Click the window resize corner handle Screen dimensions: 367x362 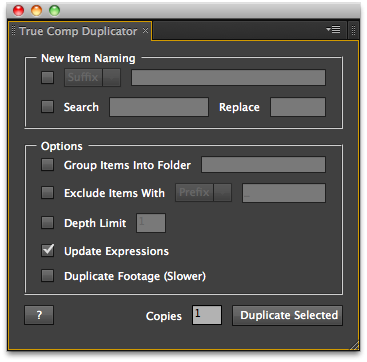354,345
